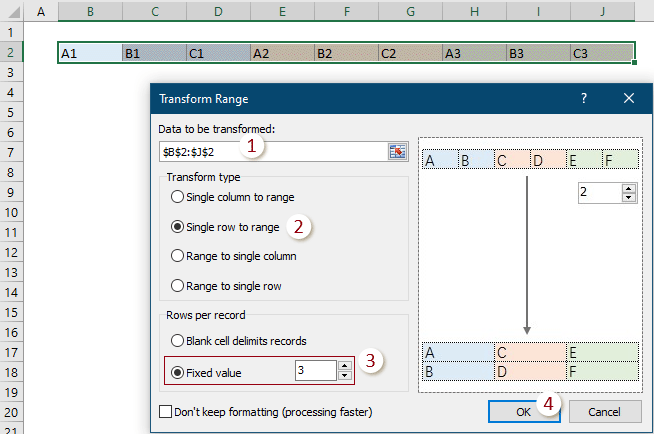Select row 2 header

pyautogui.click(x=11, y=53)
